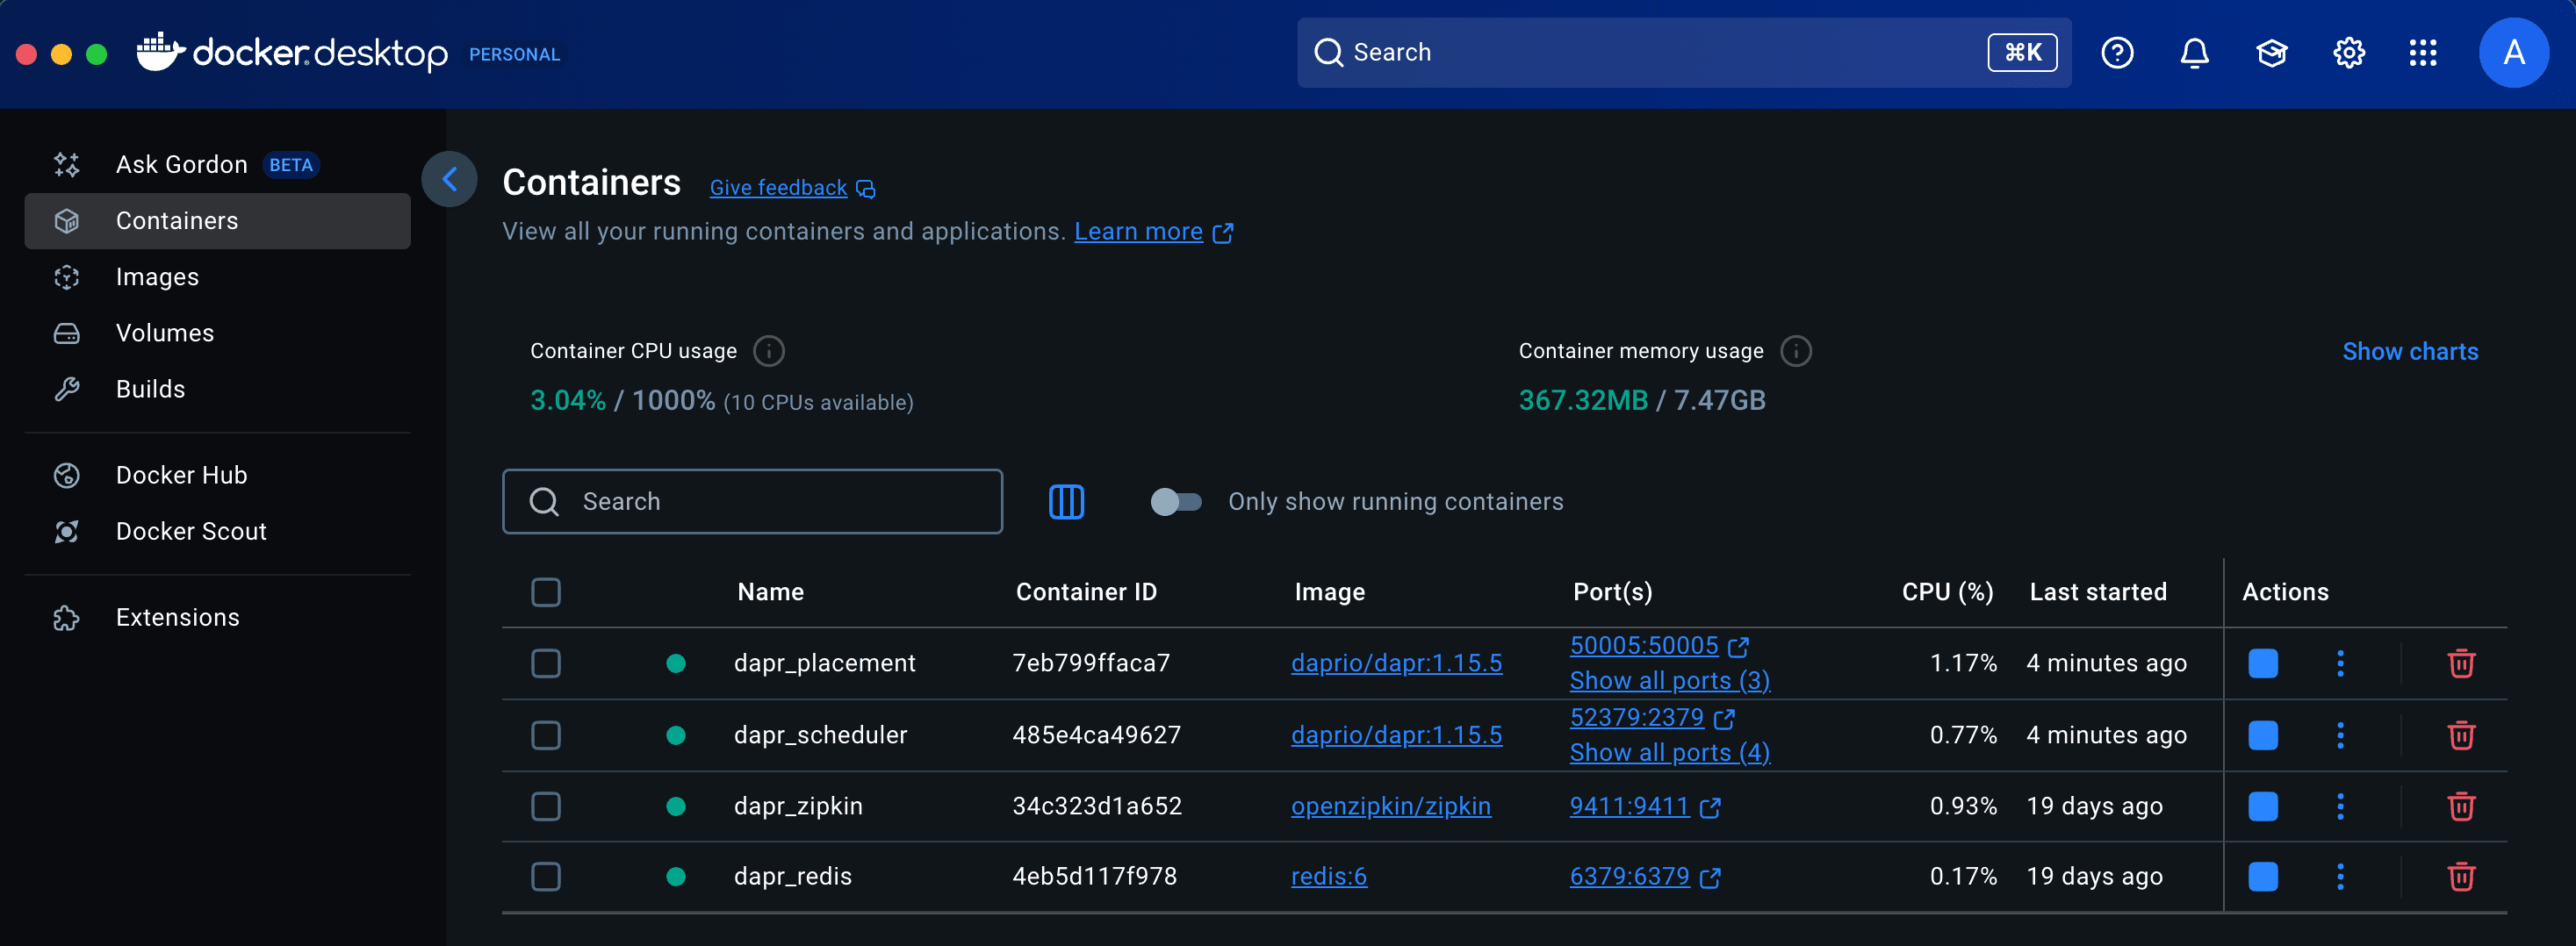Open the account avatar labeled A
The width and height of the screenshot is (2576, 946).
(2513, 53)
